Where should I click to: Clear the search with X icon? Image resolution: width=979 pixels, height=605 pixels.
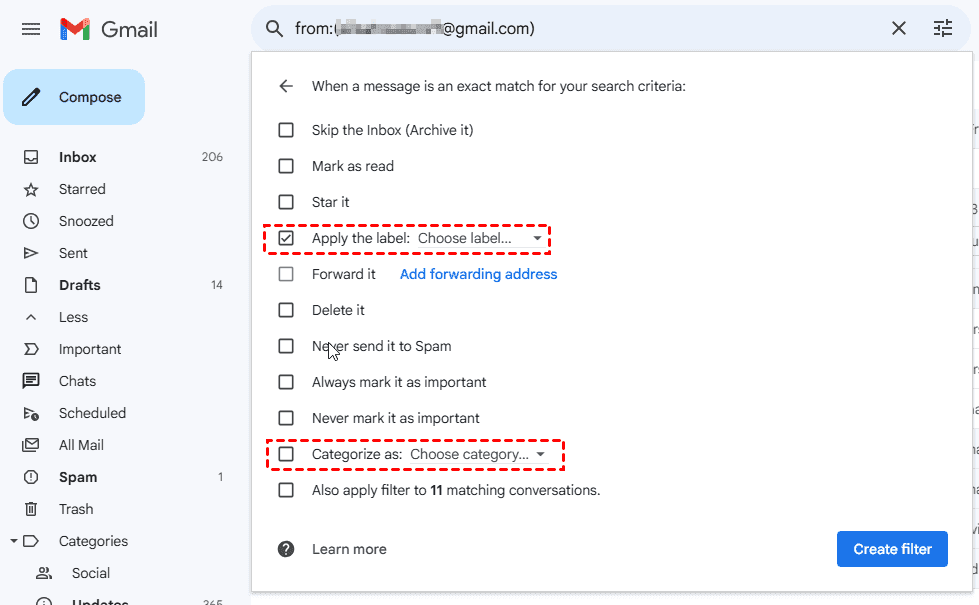899,29
